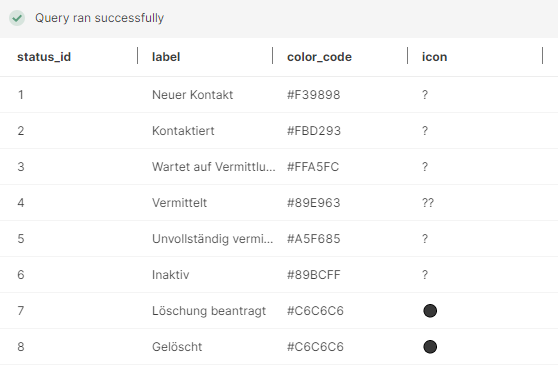This screenshot has width=558, height=372.
Task: Select the divider between label and color_code columns
Action: [x=272, y=56]
